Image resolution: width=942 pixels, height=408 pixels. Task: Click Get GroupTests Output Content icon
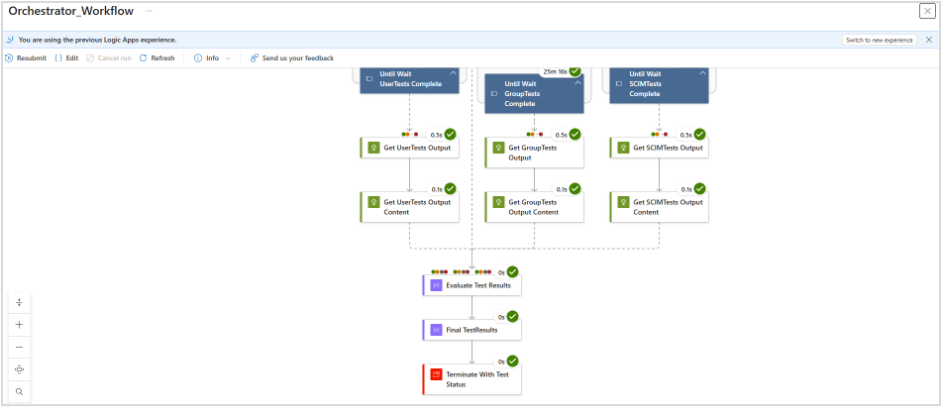coord(498,202)
